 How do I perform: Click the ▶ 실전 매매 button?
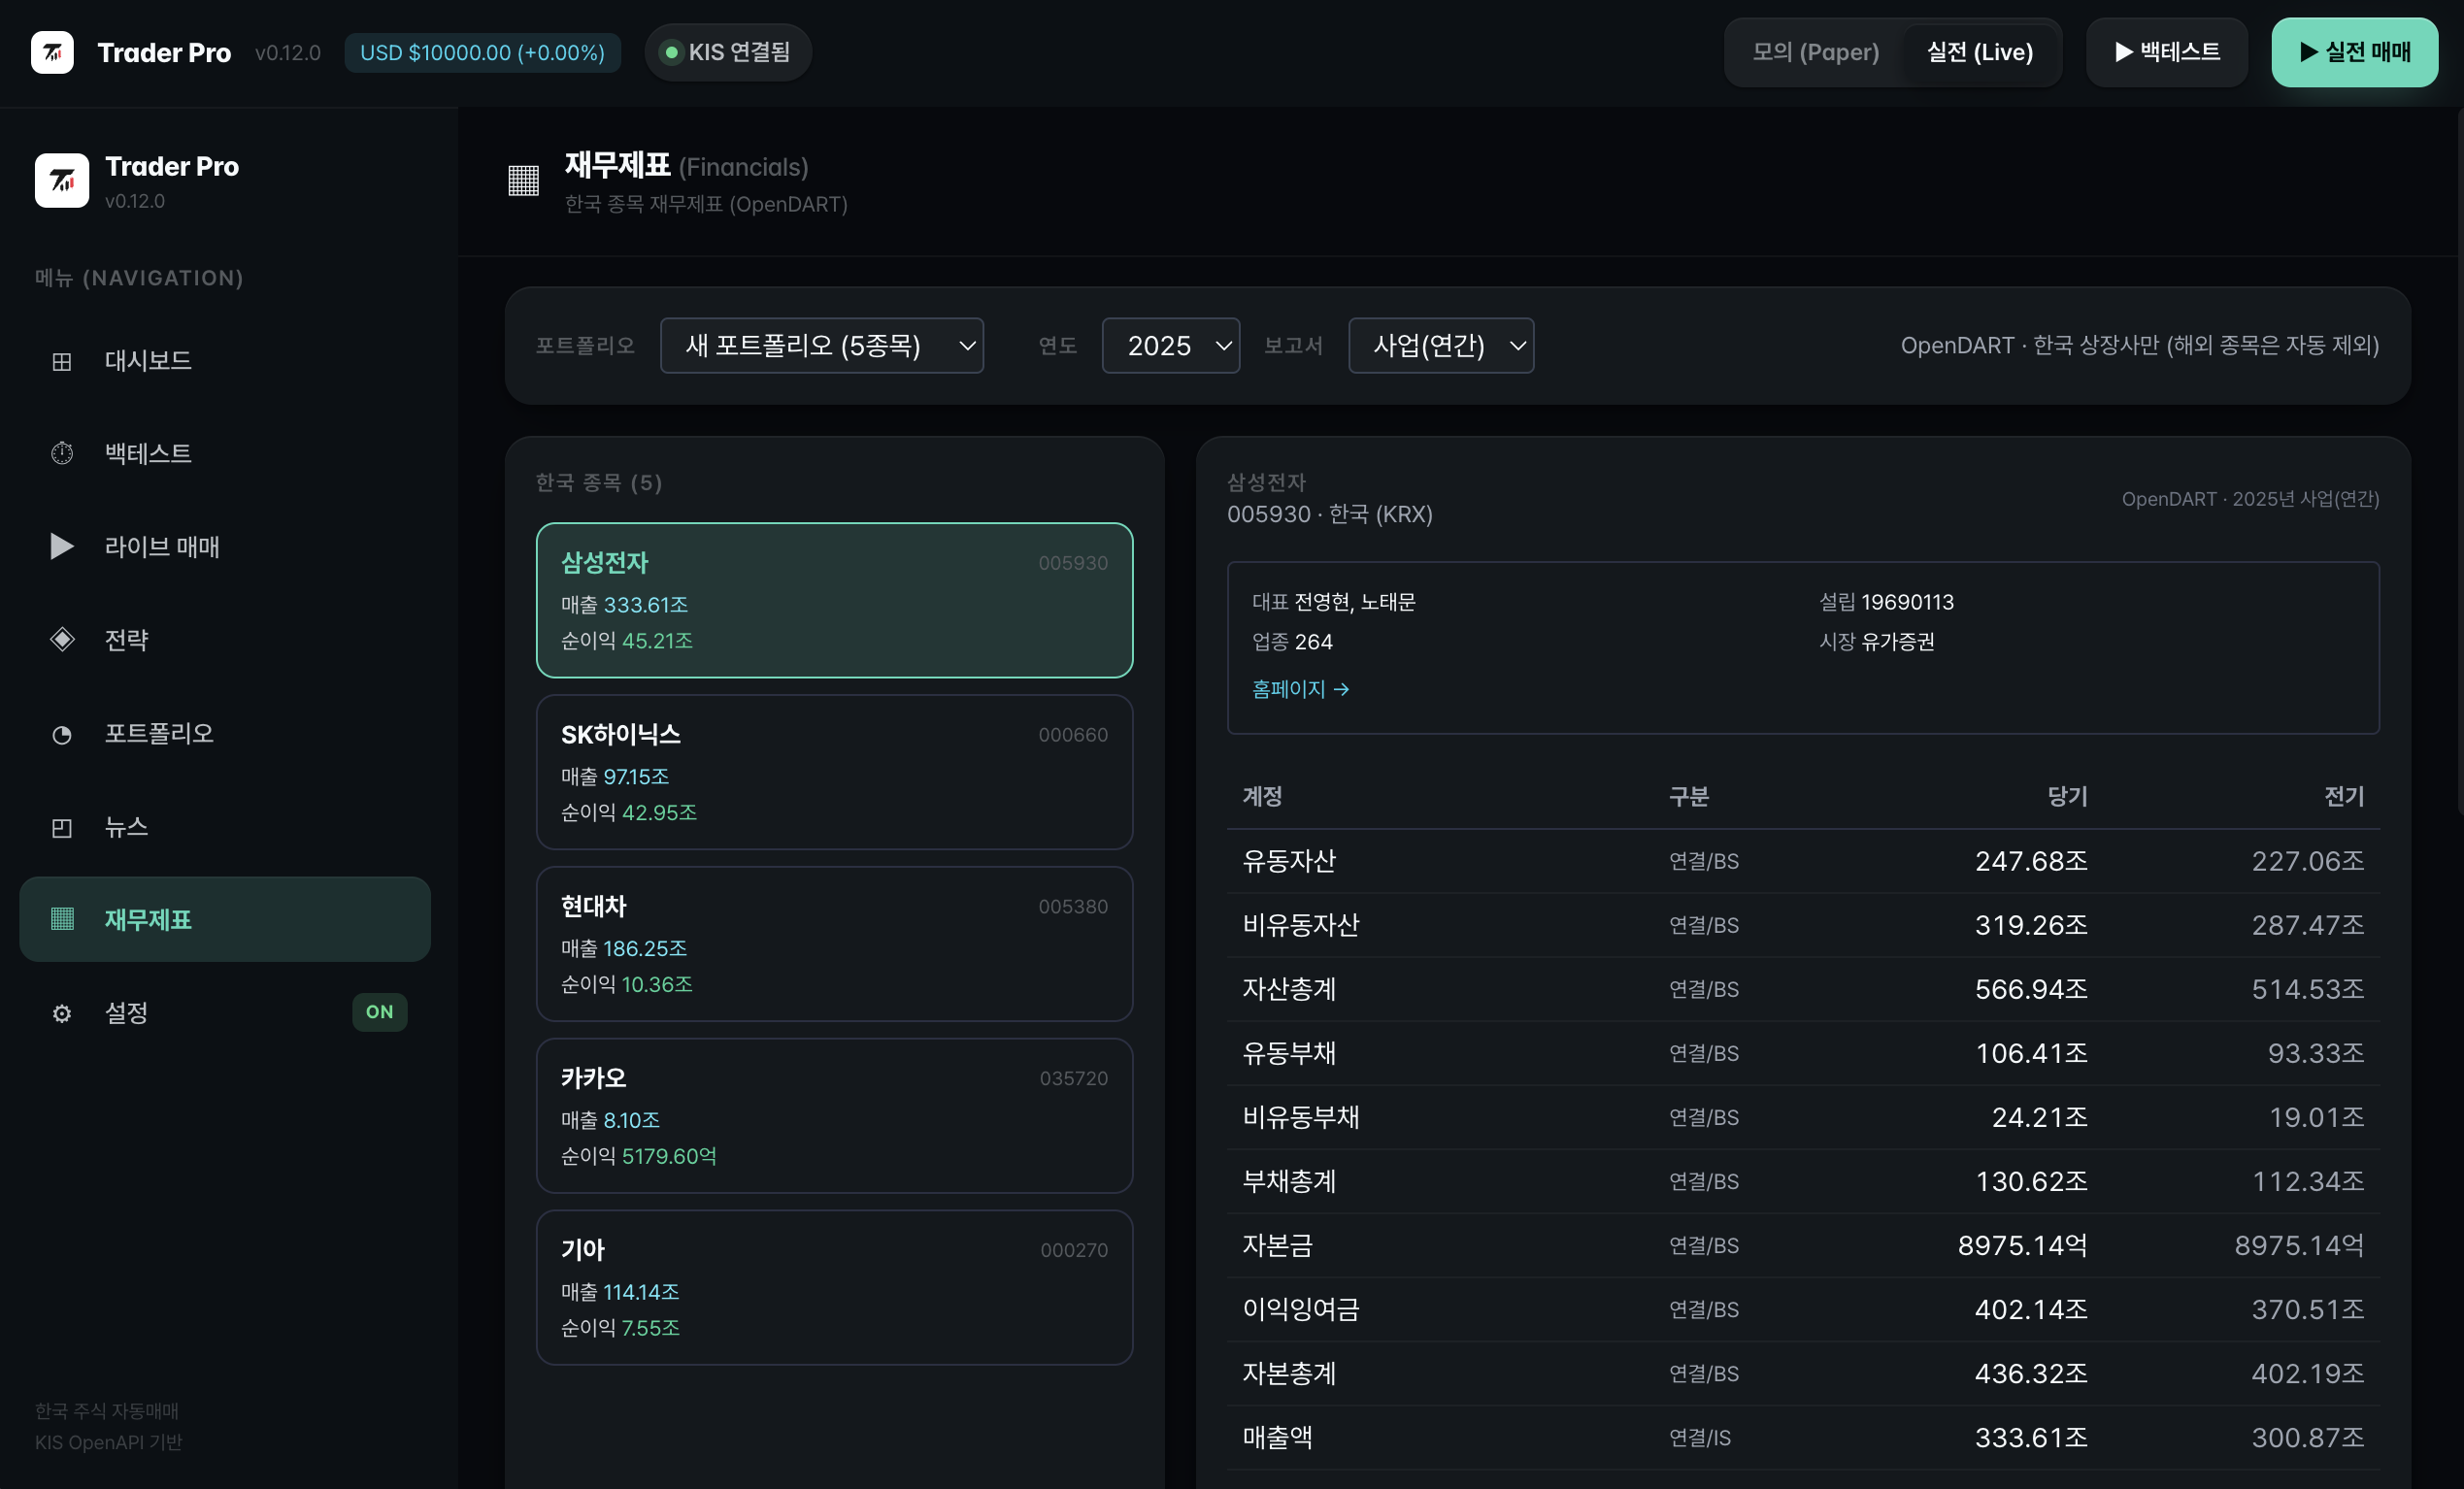2354,52
